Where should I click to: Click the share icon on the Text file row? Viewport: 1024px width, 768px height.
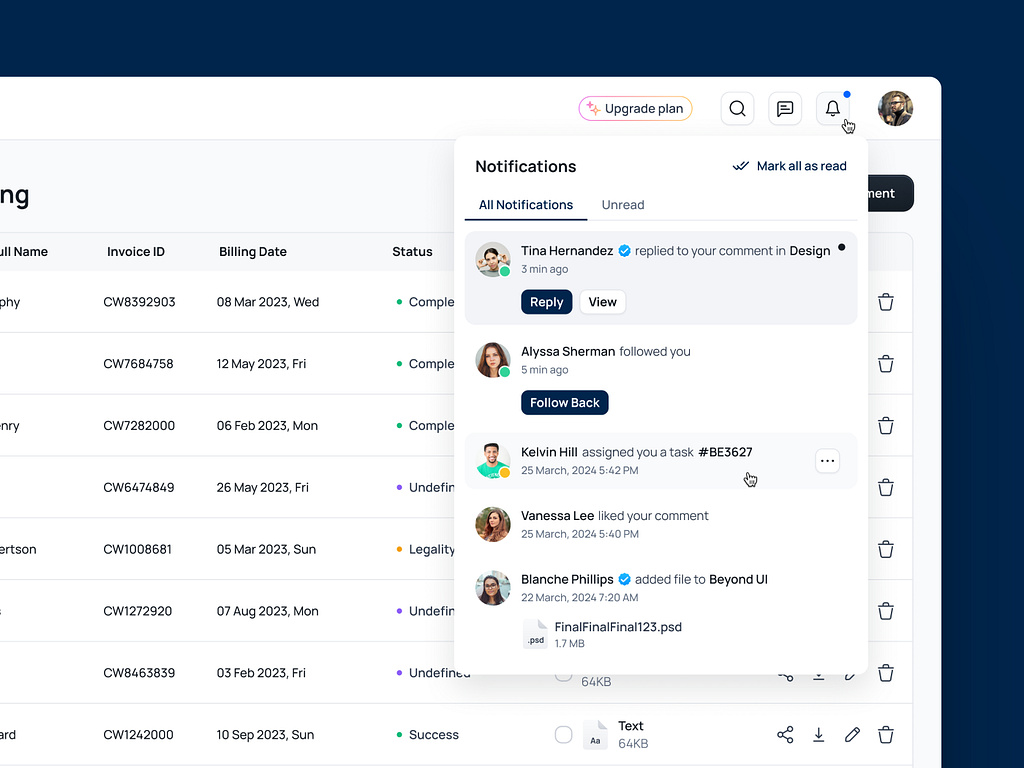pos(785,735)
